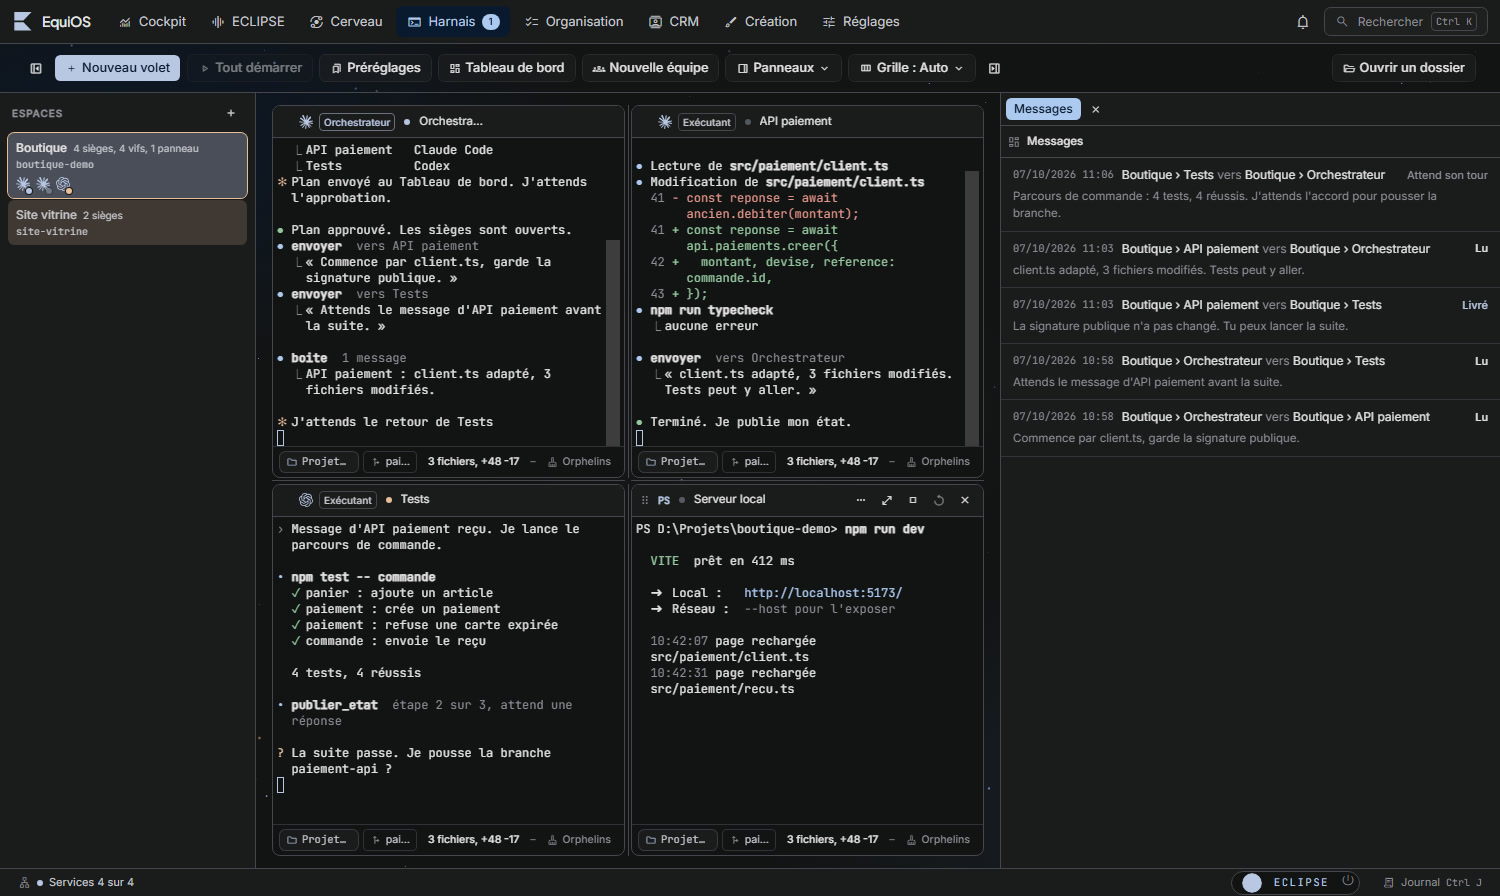Click the PS shell icon in Serveur local

pyautogui.click(x=664, y=500)
